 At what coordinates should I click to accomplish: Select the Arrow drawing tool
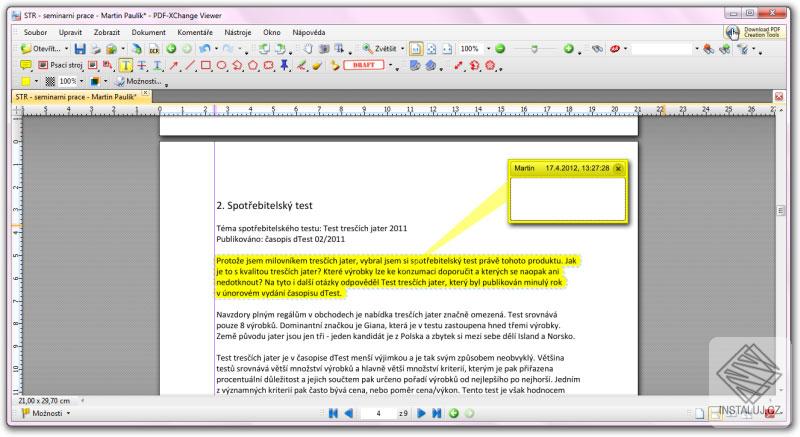[x=174, y=65]
